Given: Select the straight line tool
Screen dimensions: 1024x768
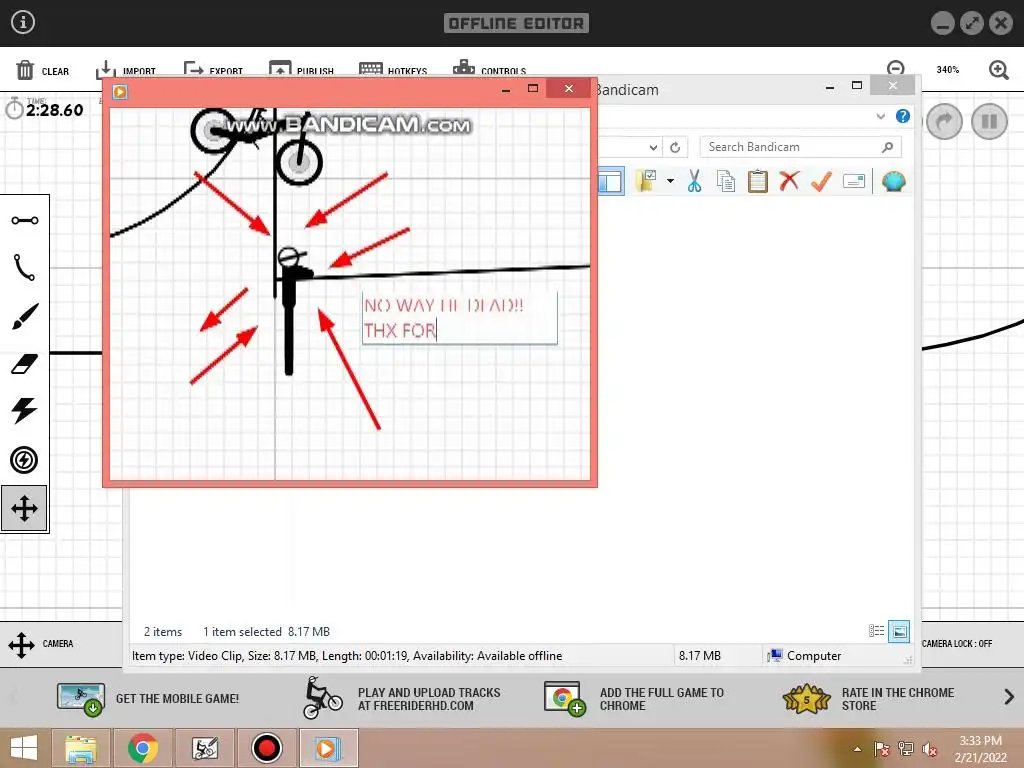Looking at the screenshot, I should tap(25, 220).
